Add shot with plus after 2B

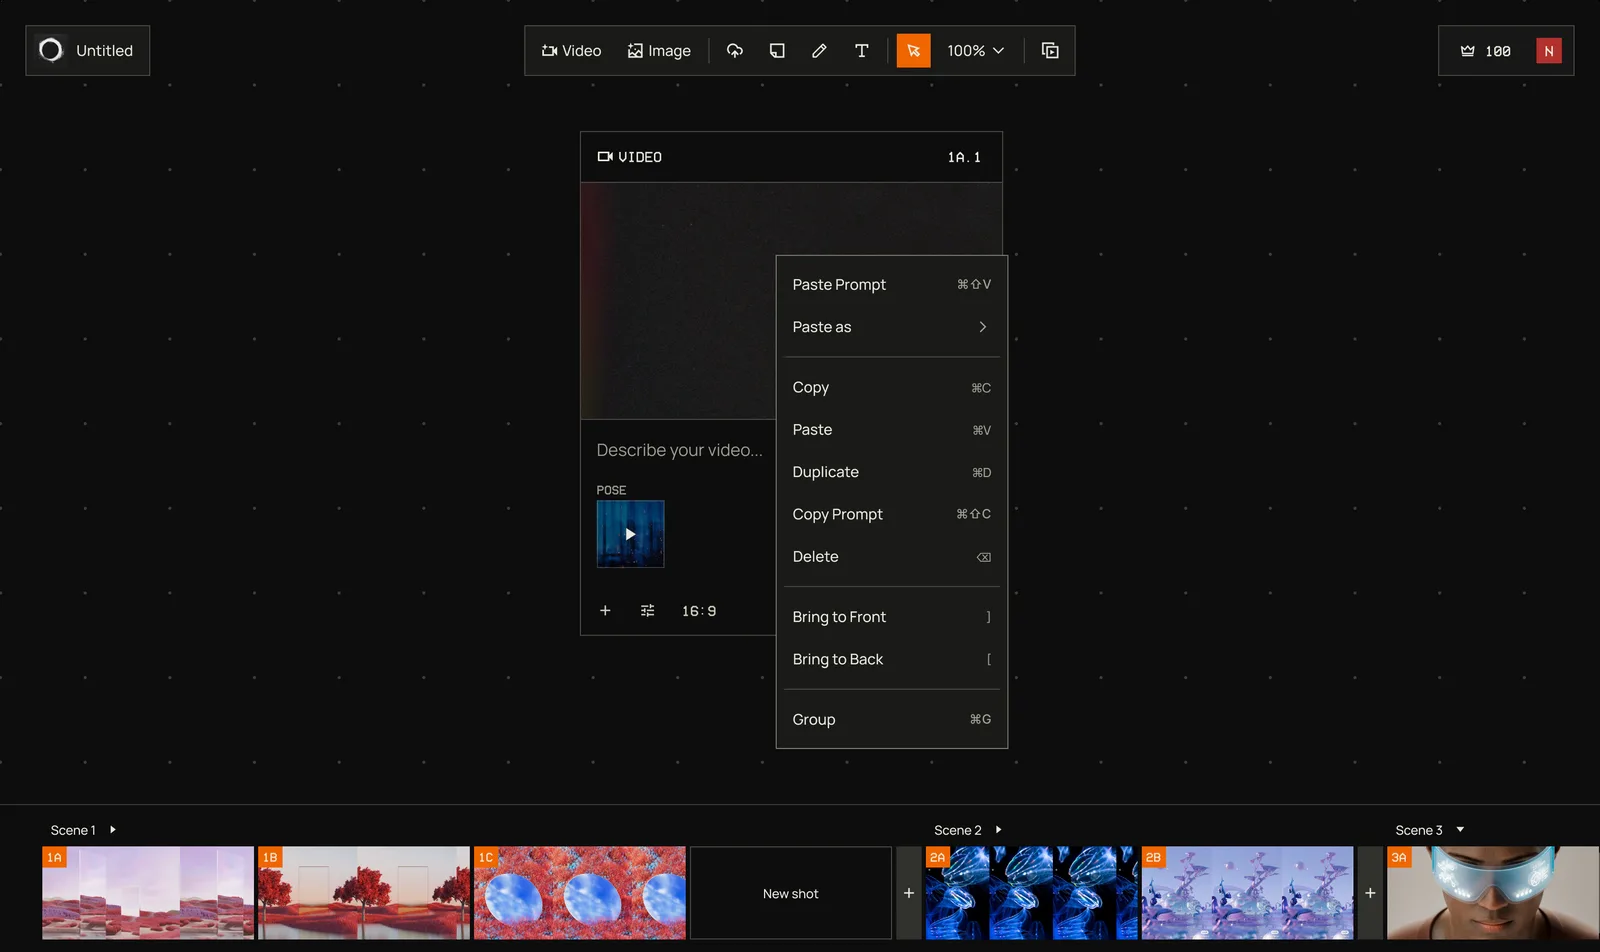(x=1370, y=893)
